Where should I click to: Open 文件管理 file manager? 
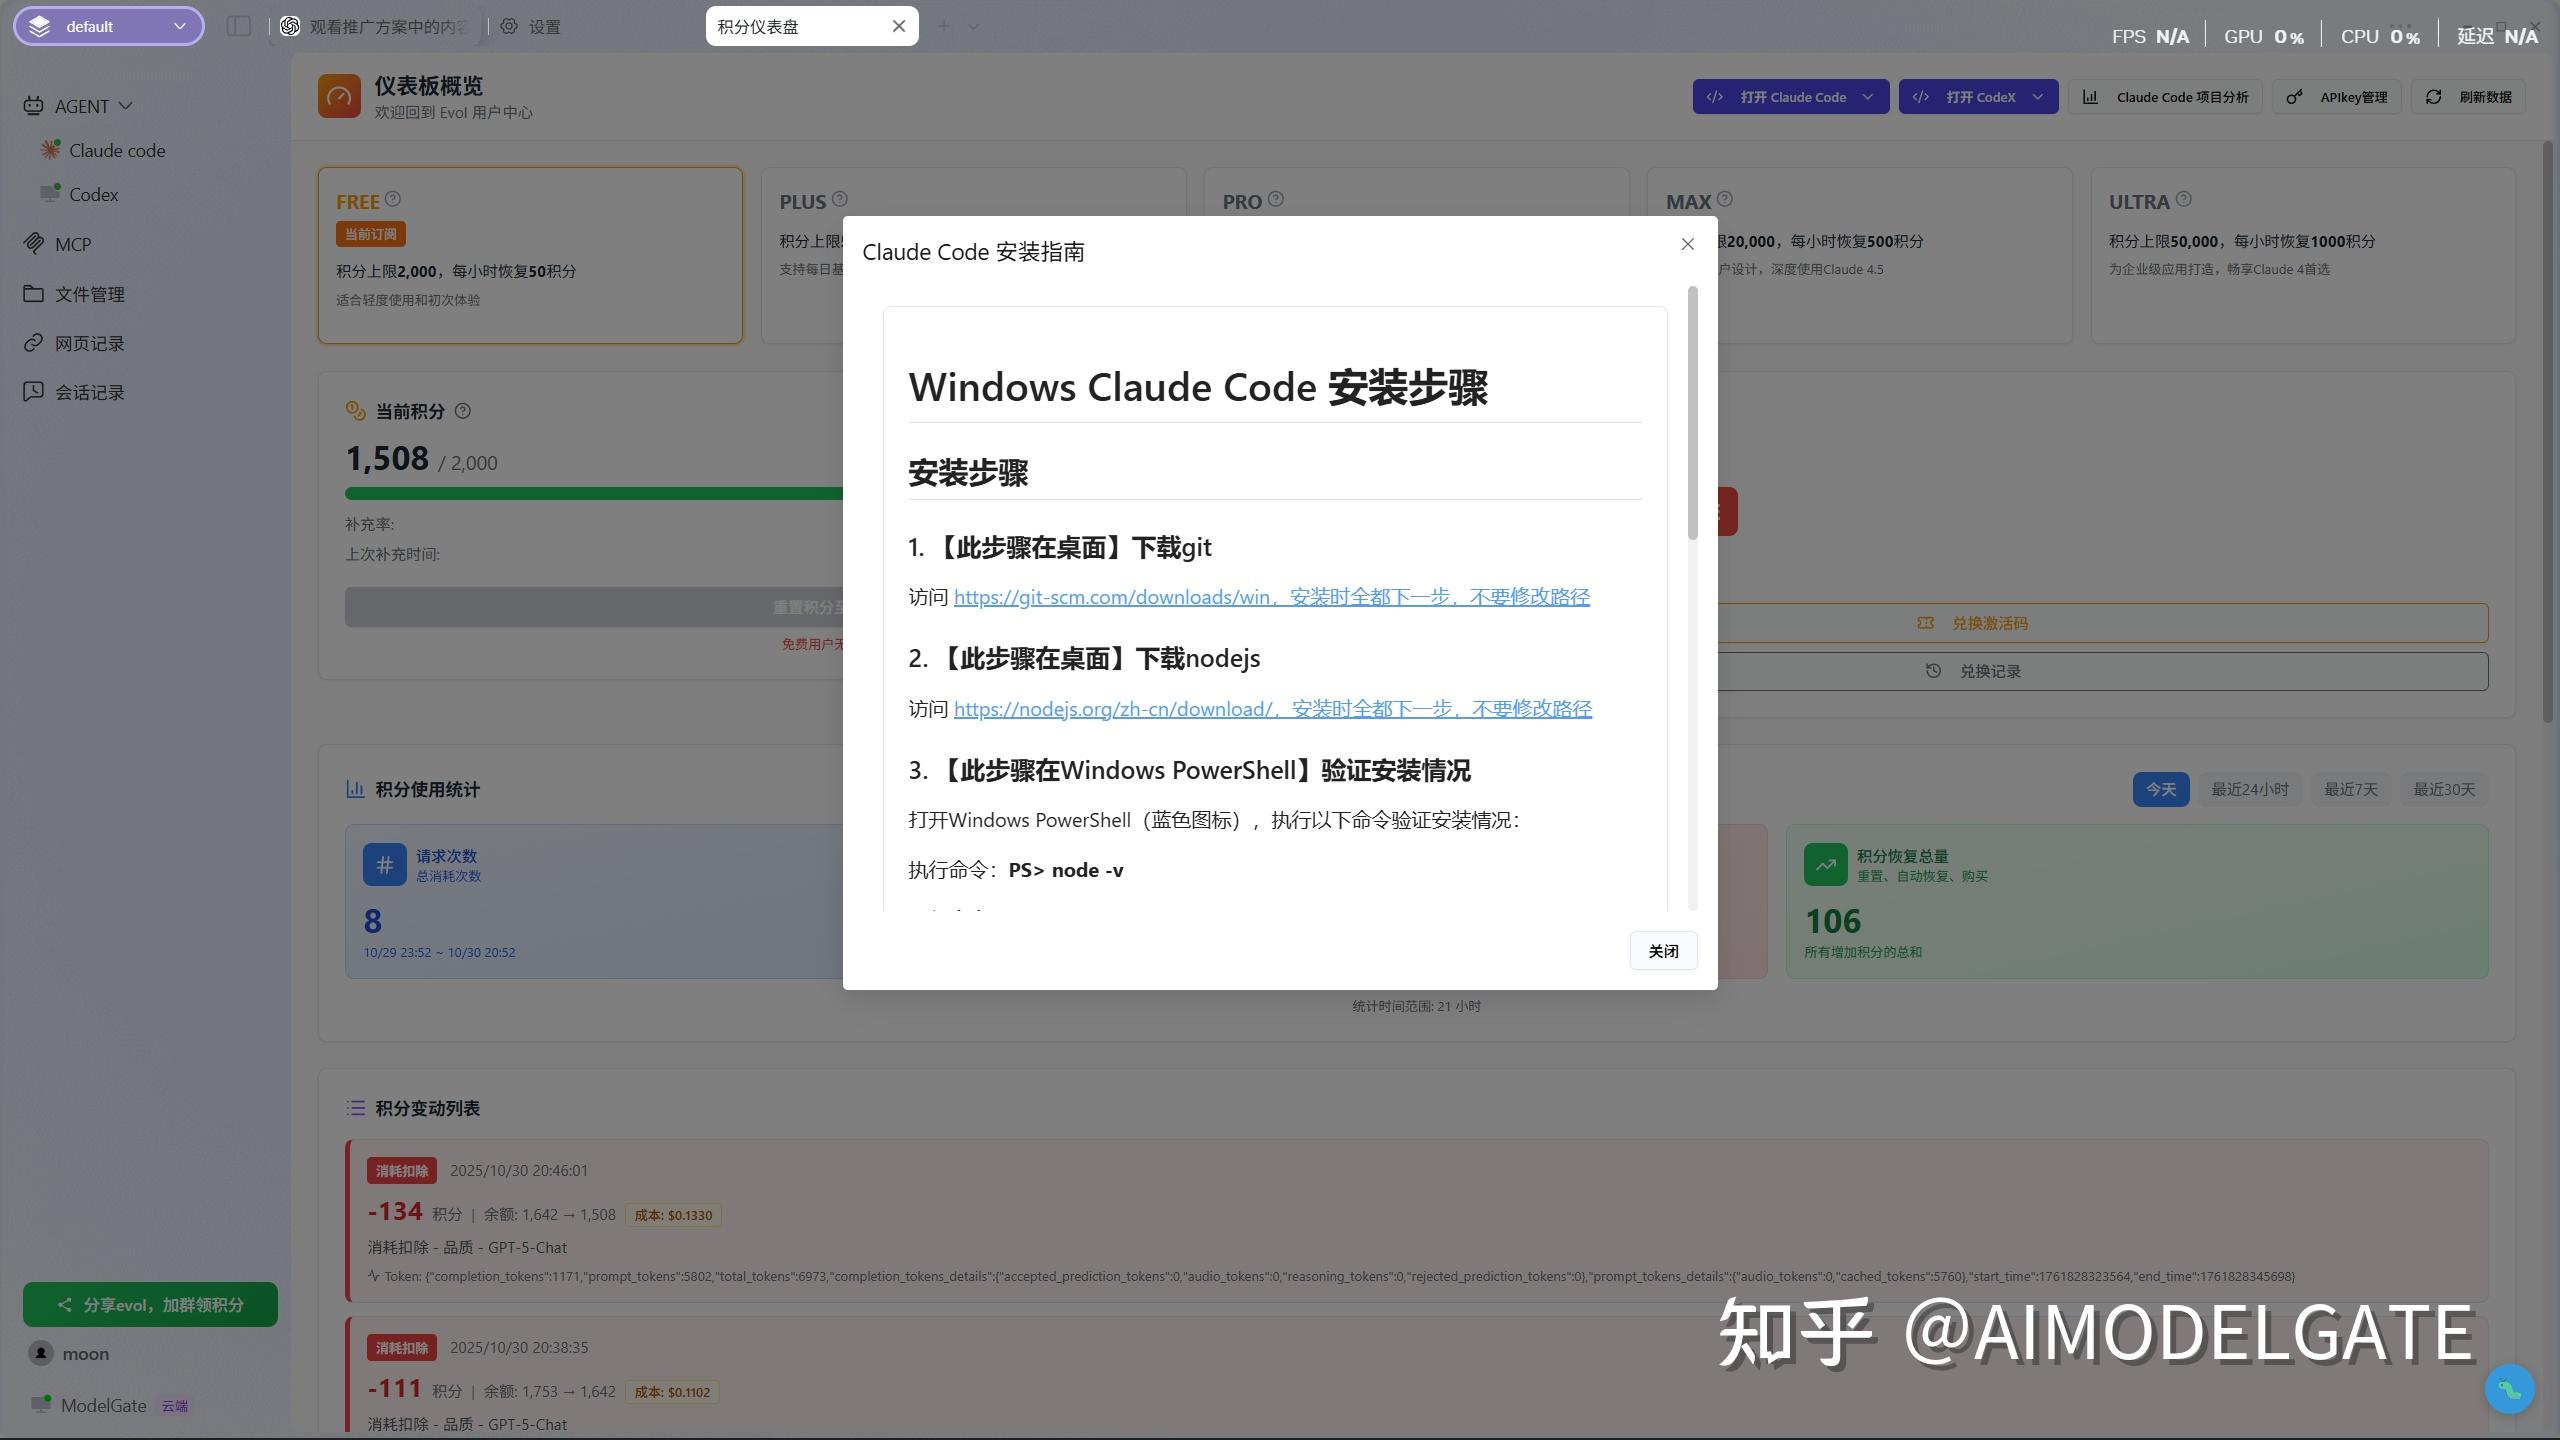(x=89, y=293)
